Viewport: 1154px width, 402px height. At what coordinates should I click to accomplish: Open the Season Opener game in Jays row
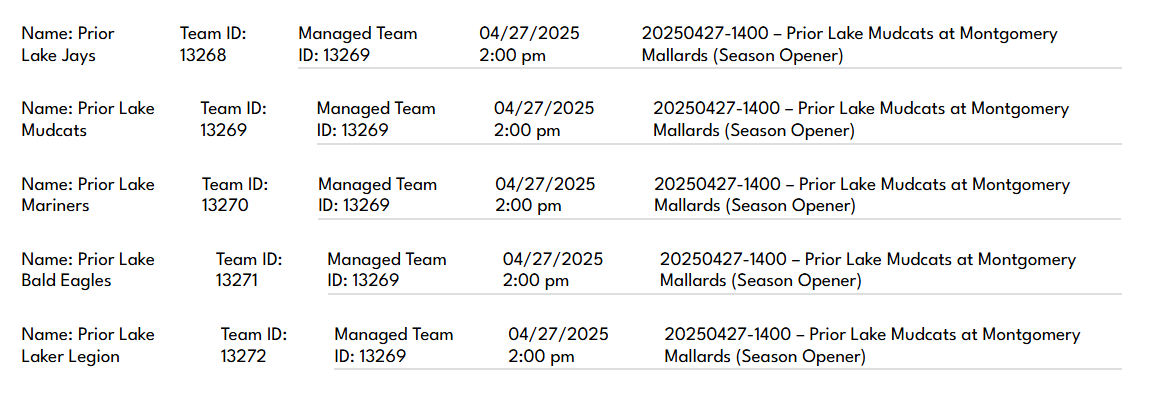coord(849,44)
